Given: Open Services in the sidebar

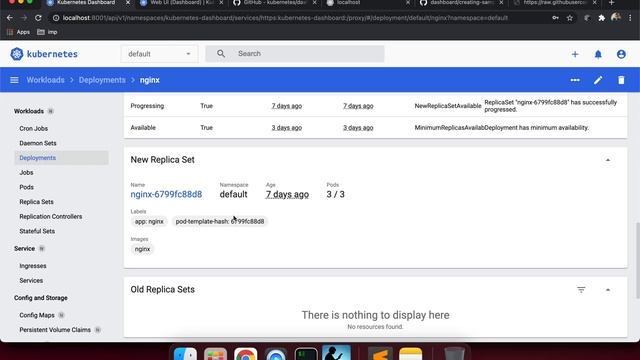Looking at the screenshot, I should 31,281.
